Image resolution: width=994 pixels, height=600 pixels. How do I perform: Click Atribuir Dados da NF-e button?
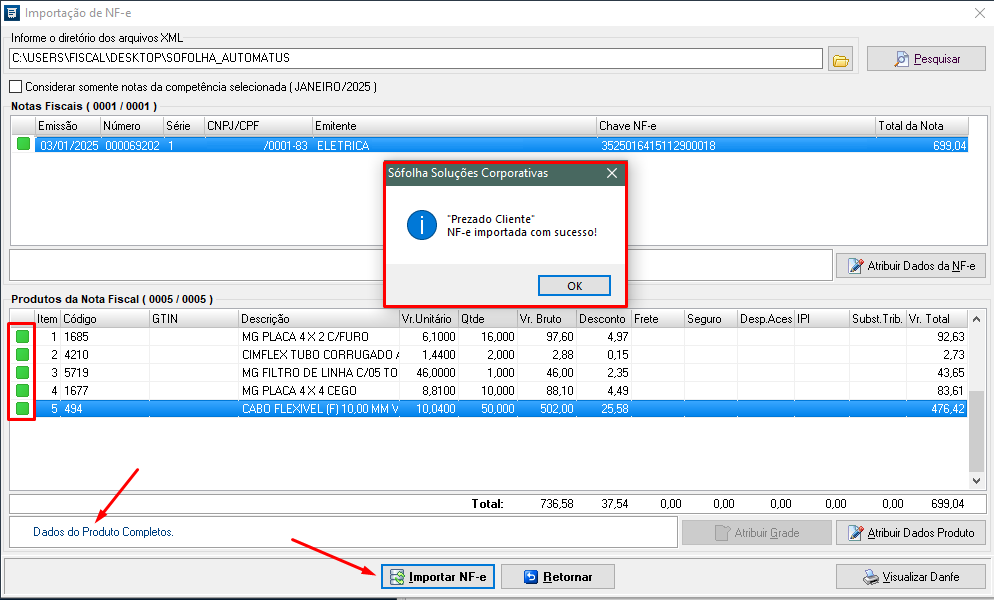tap(911, 266)
